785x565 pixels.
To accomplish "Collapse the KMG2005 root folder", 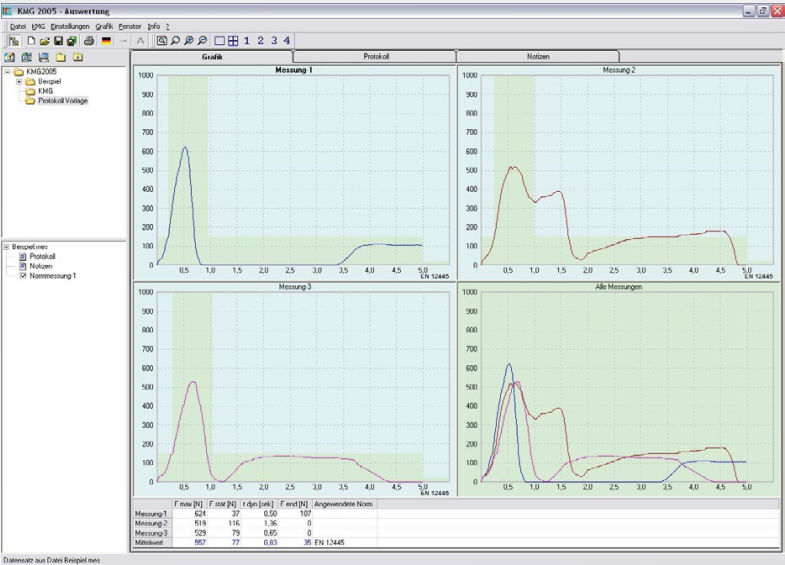I will (7, 72).
